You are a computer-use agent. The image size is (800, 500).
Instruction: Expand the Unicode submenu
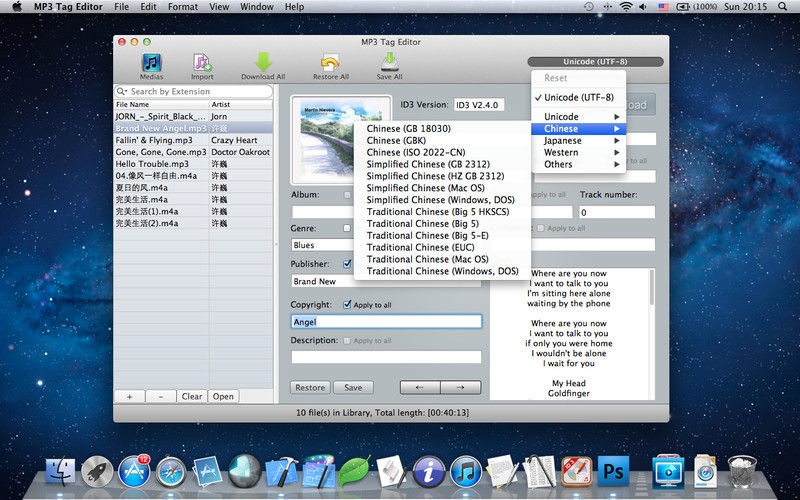click(579, 117)
